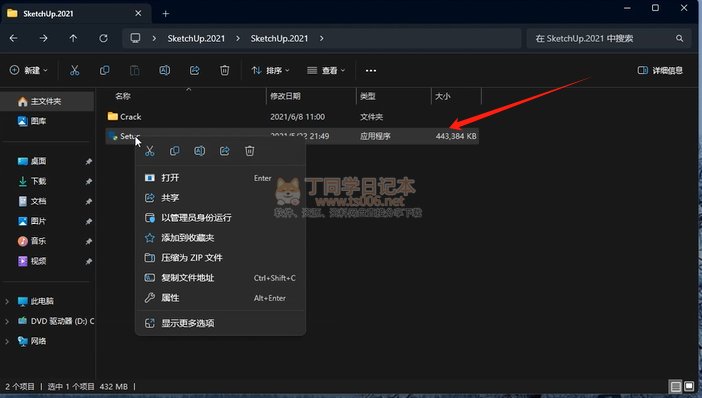Click first SketchUp.2021 breadcrumb
This screenshot has height=398, width=702.
[x=196, y=39]
